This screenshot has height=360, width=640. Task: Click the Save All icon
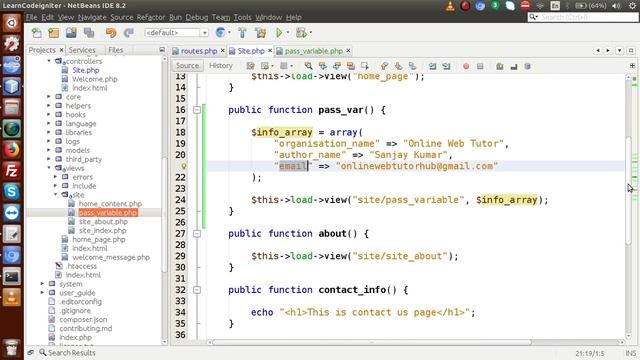point(89,33)
